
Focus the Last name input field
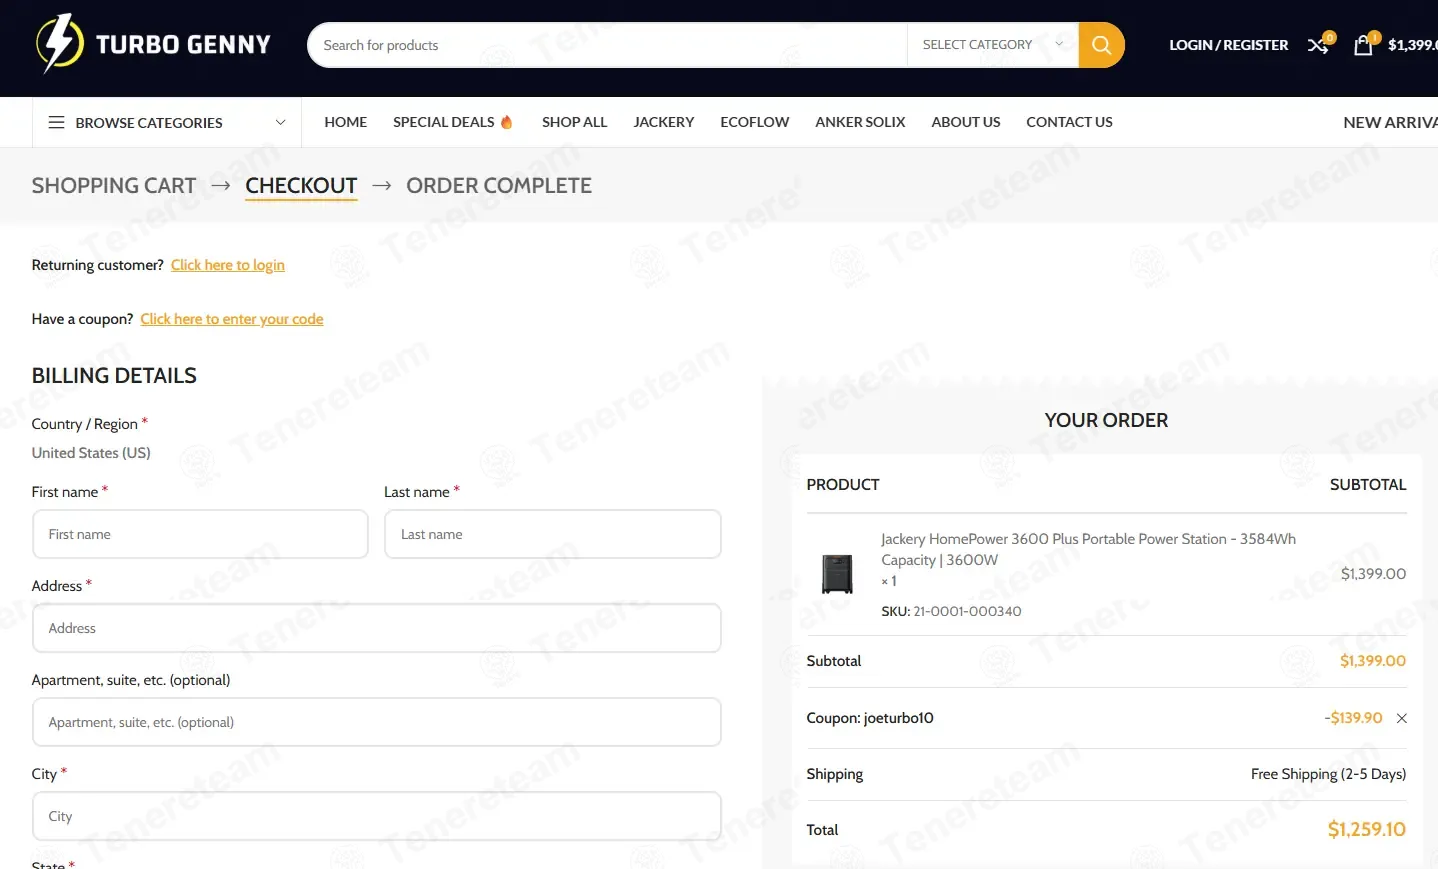click(553, 534)
